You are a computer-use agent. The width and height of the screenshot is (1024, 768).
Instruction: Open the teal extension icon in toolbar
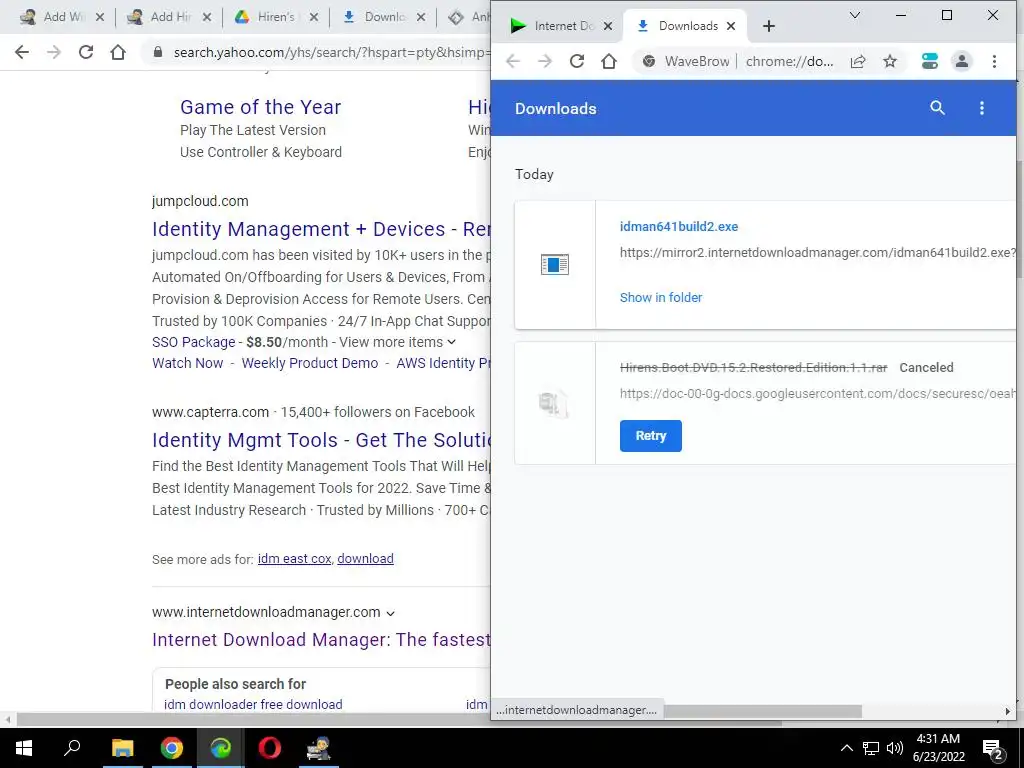click(x=929, y=61)
